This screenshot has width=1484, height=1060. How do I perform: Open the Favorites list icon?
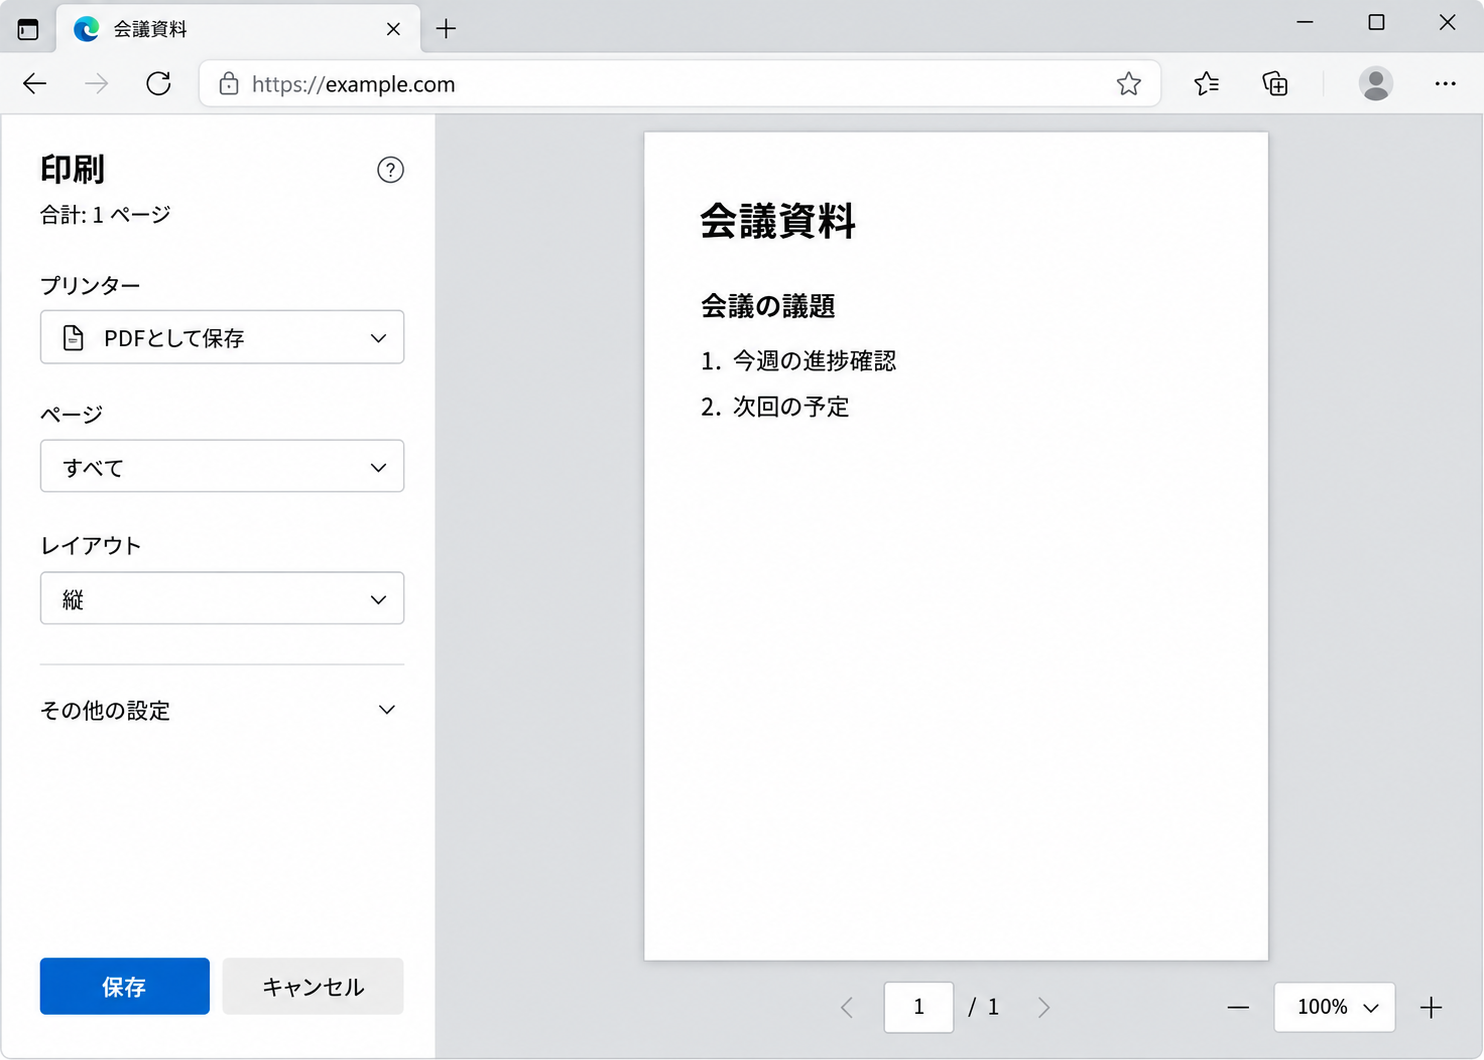pyautogui.click(x=1207, y=84)
